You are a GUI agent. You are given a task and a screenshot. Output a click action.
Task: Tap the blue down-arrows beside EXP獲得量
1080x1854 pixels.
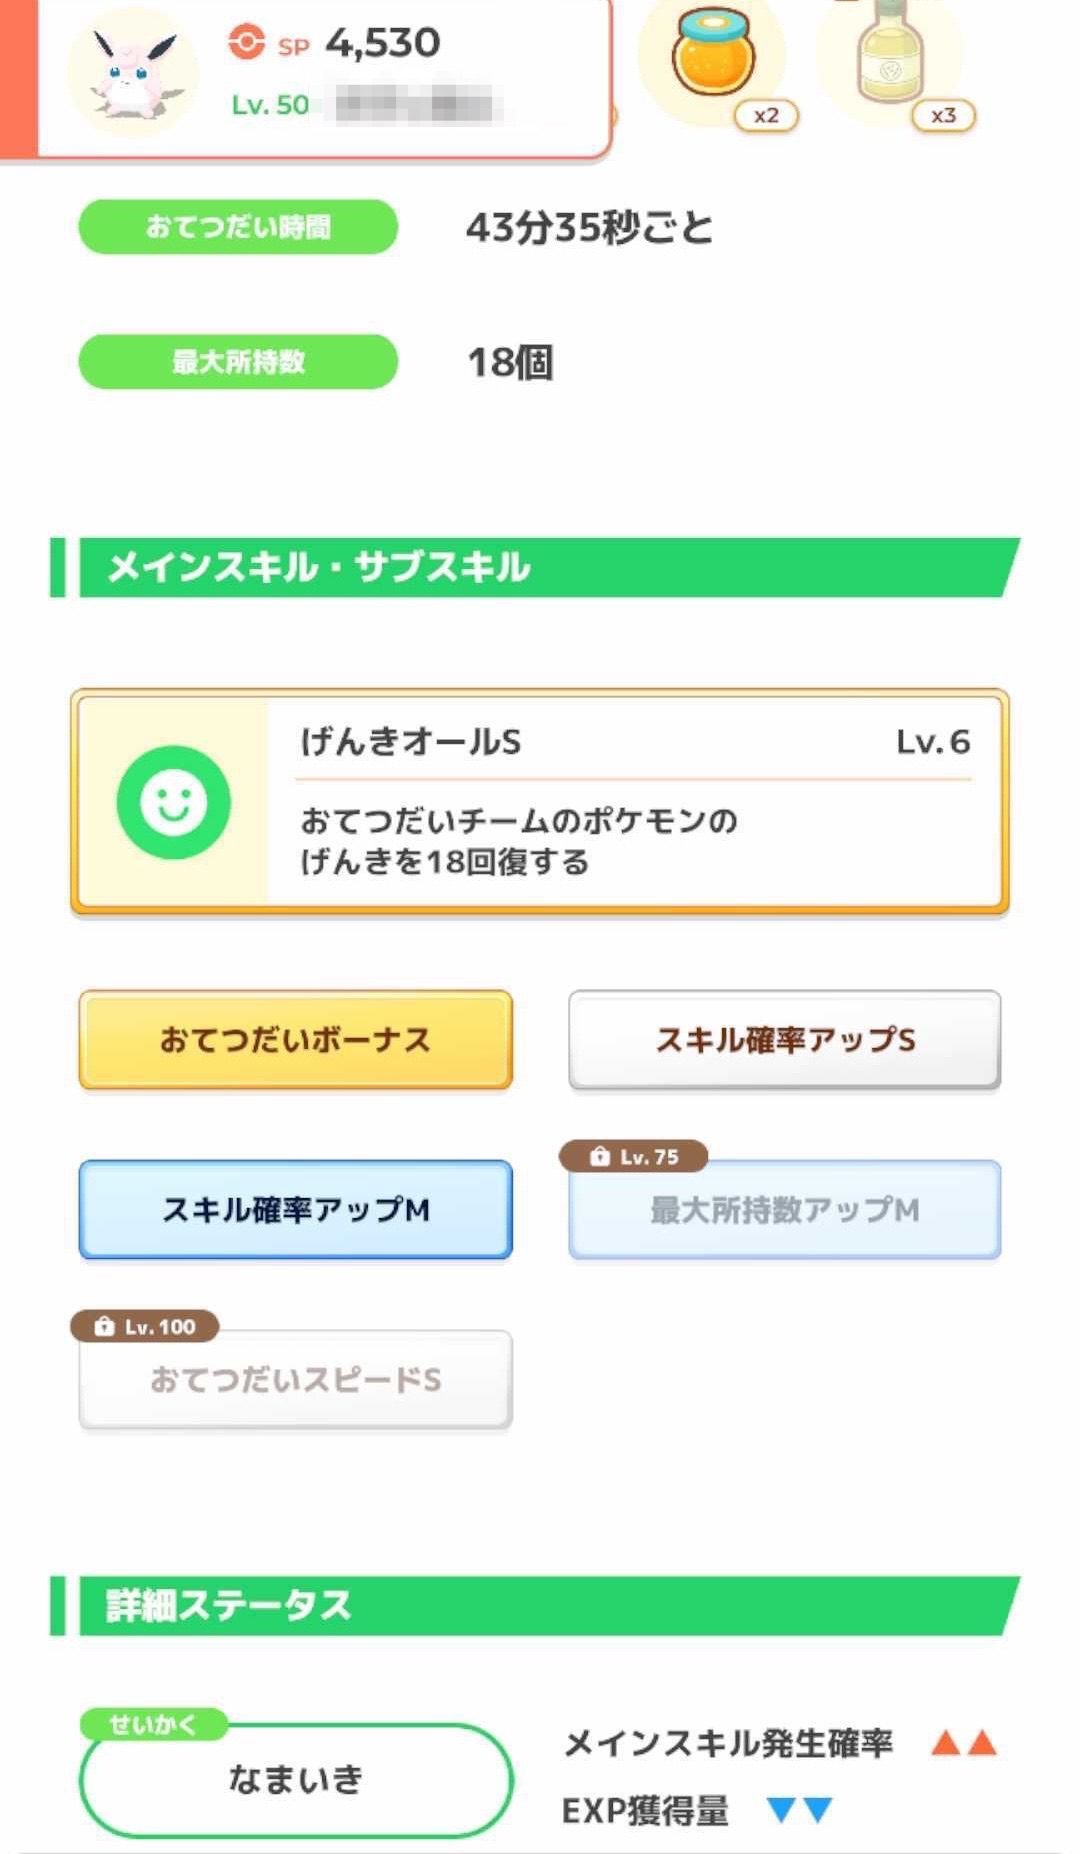coord(799,1810)
